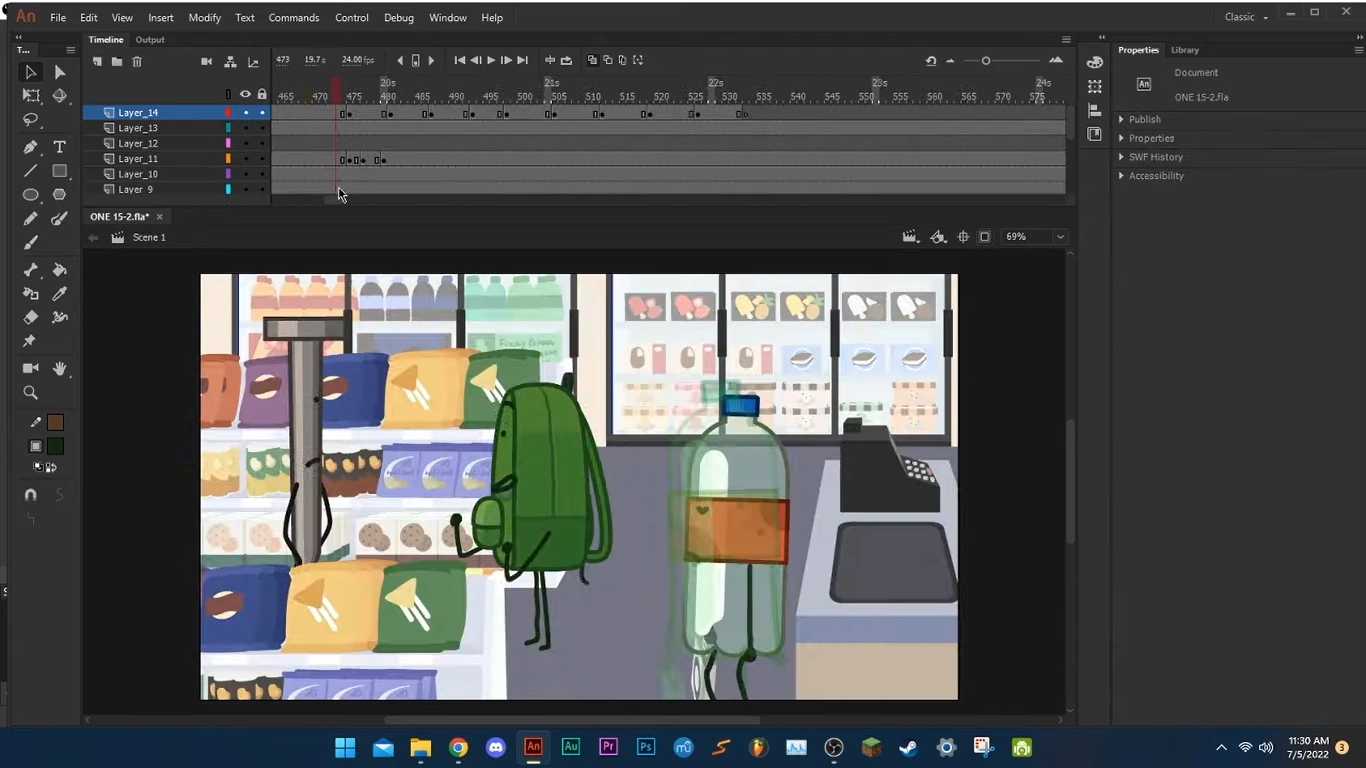Click the fill color swatch

[55, 446]
